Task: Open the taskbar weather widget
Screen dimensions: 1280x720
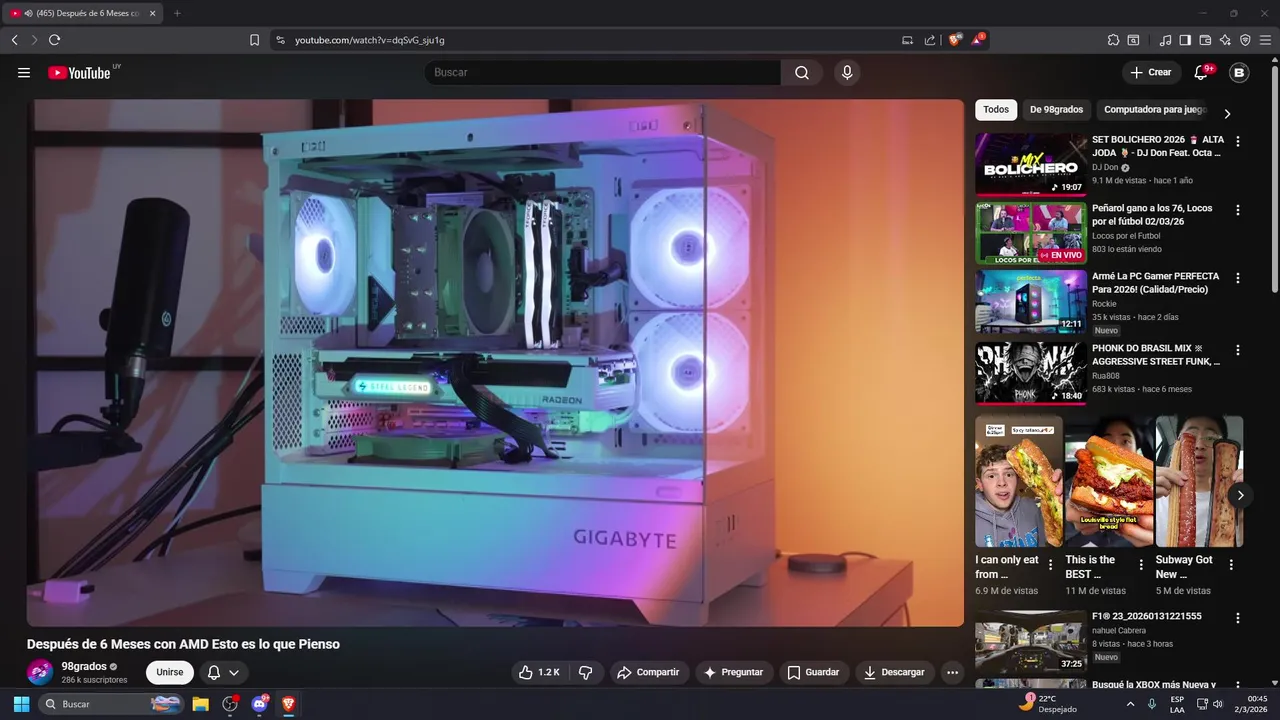Action: pyautogui.click(x=1048, y=704)
